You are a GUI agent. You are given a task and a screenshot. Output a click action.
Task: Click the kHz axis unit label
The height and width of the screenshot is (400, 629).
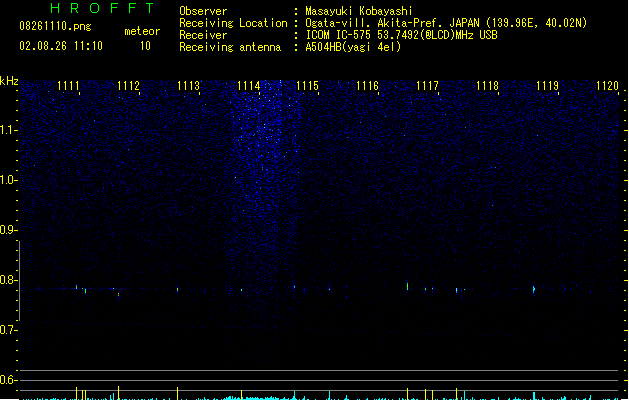pos(9,81)
